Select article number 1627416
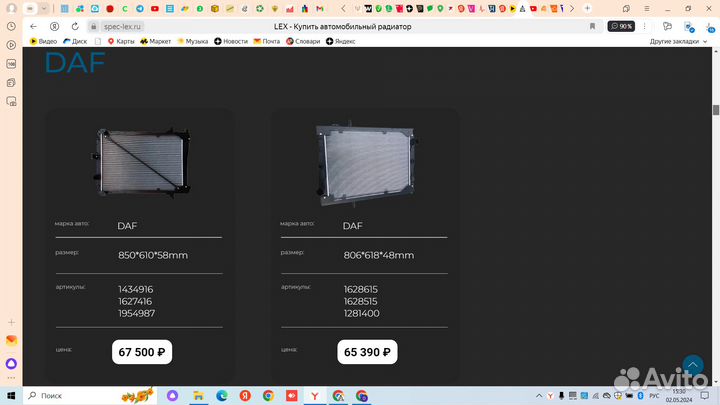Image resolution: width=720 pixels, height=405 pixels. click(x=135, y=301)
